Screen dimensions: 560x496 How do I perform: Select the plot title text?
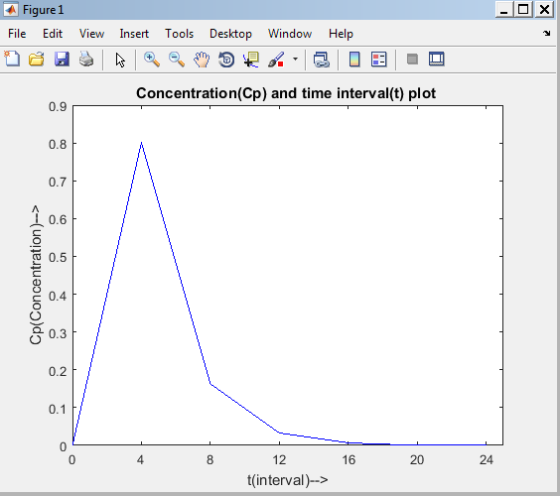[x=286, y=93]
